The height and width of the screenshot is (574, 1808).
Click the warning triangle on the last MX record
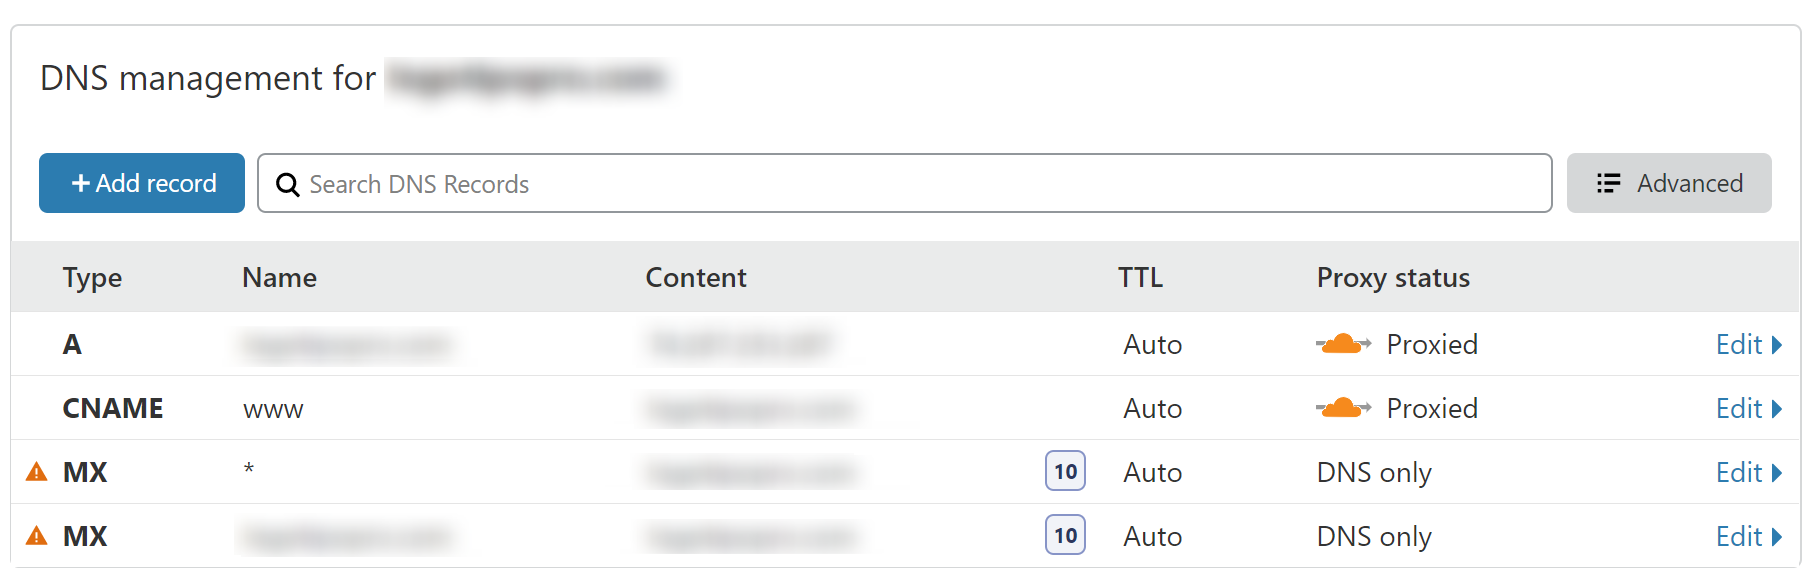37,536
